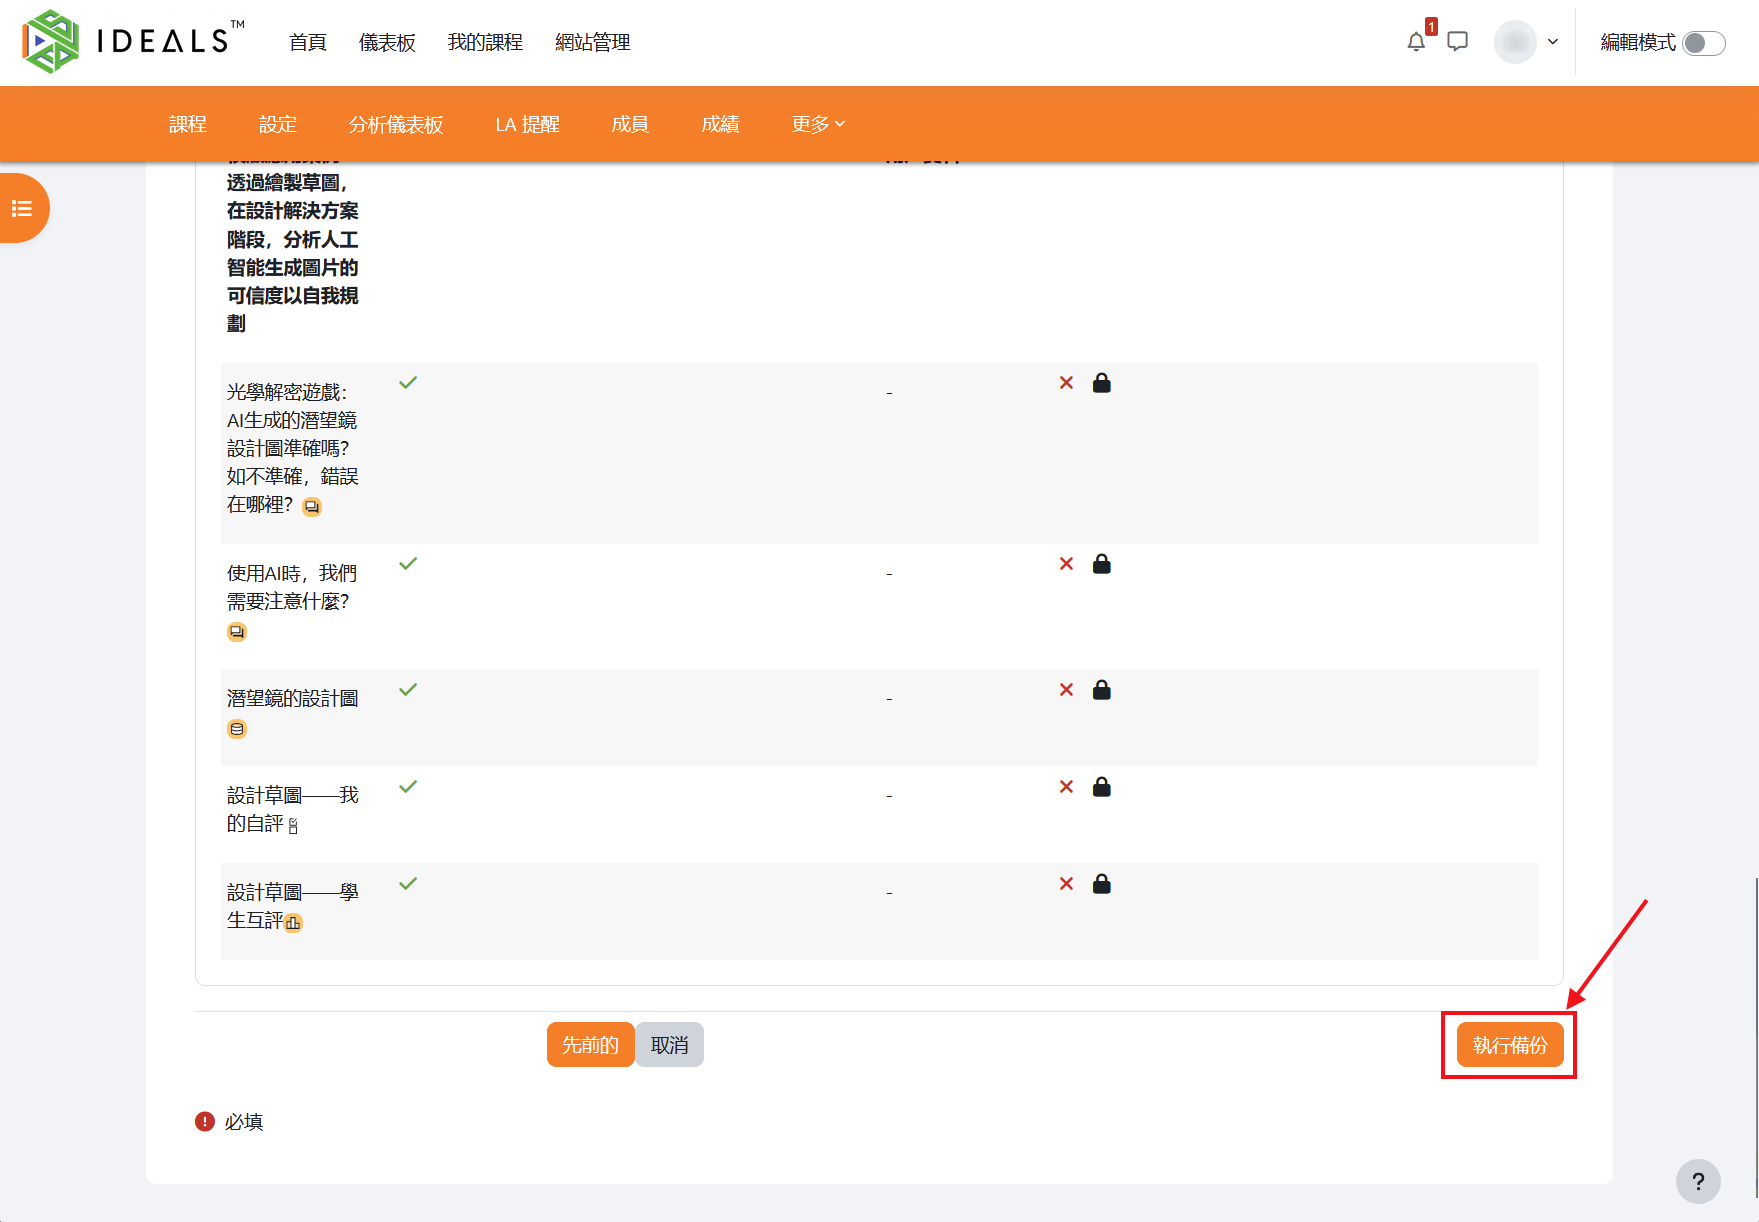Screen dimensions: 1759x1222
Task: Click the 先前的 button
Action: [x=590, y=1045]
